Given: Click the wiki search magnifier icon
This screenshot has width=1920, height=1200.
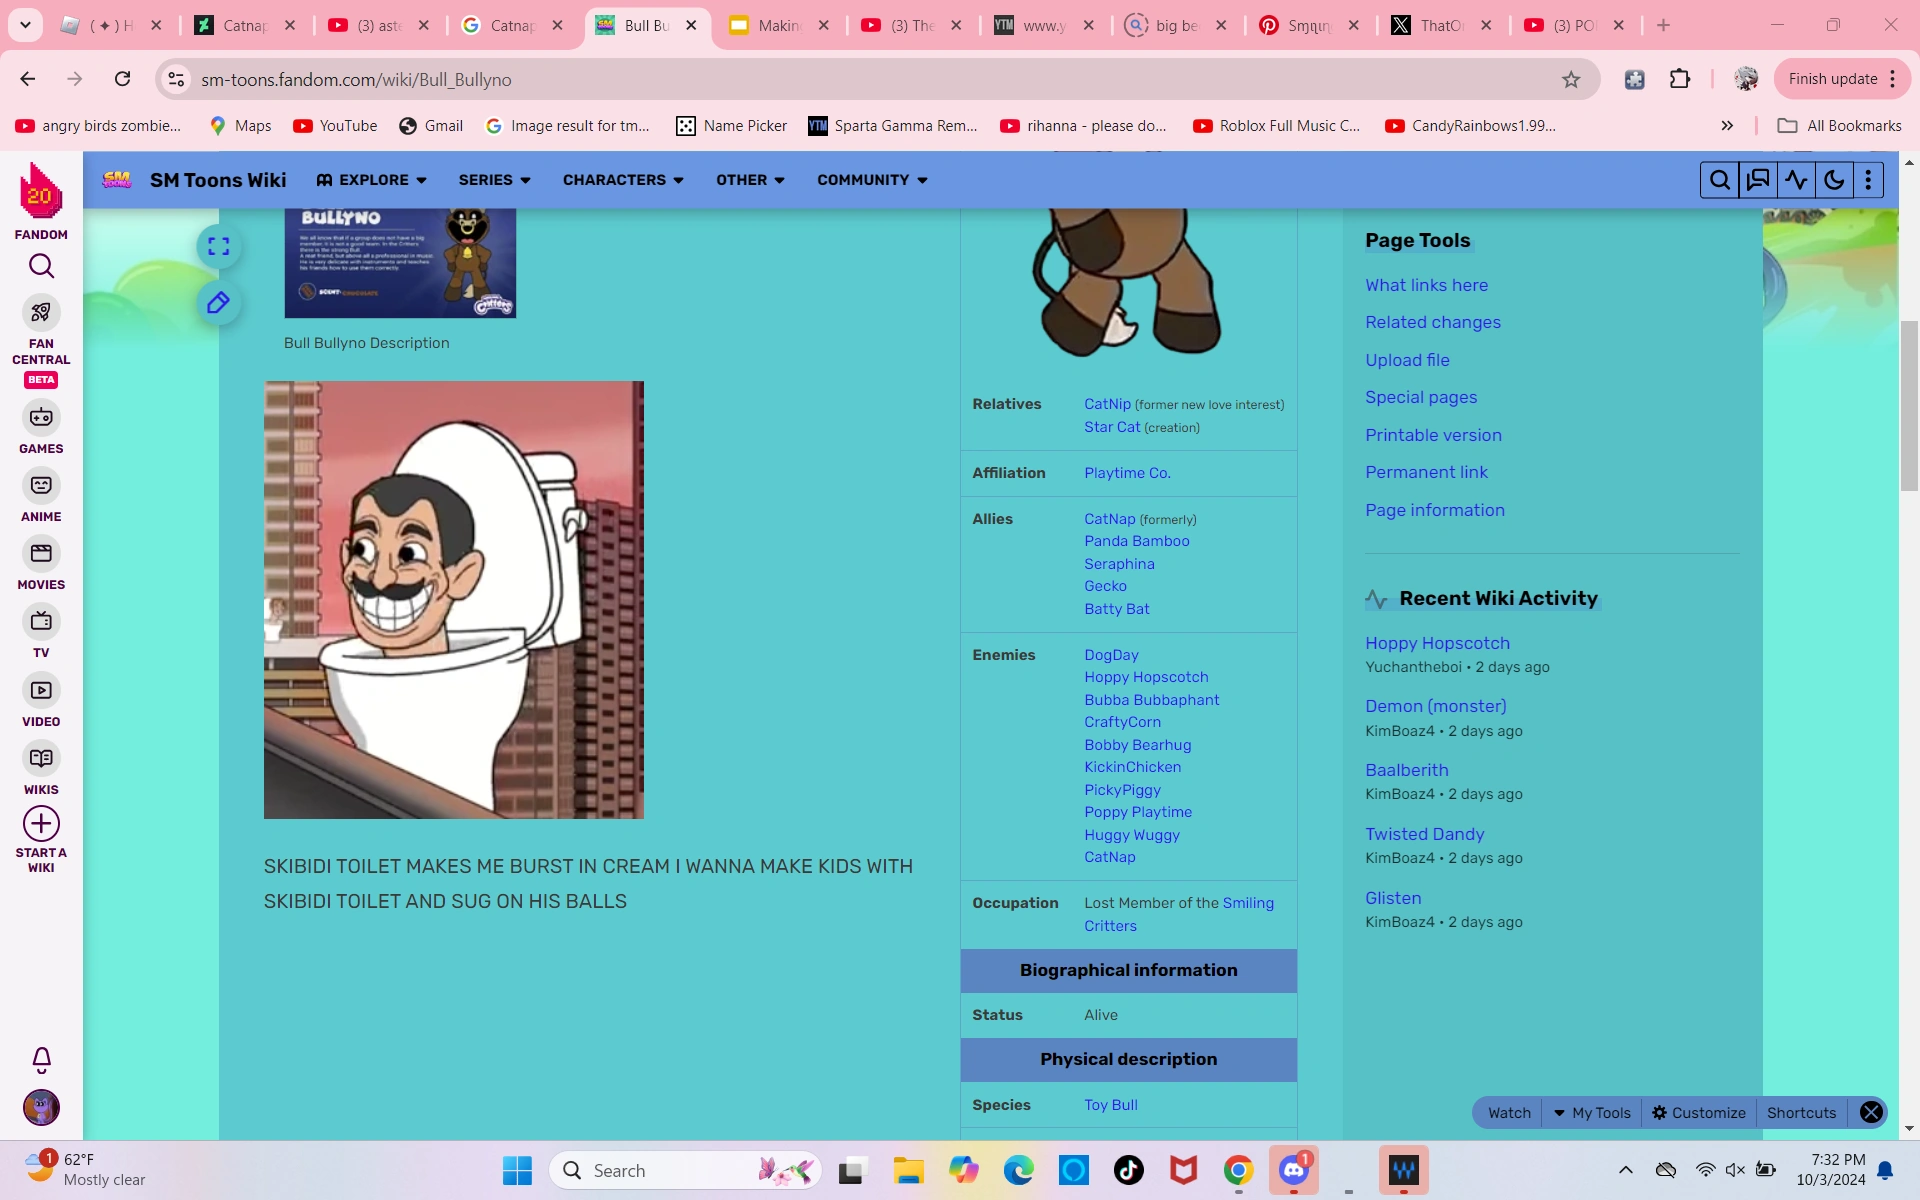Looking at the screenshot, I should [x=1719, y=180].
